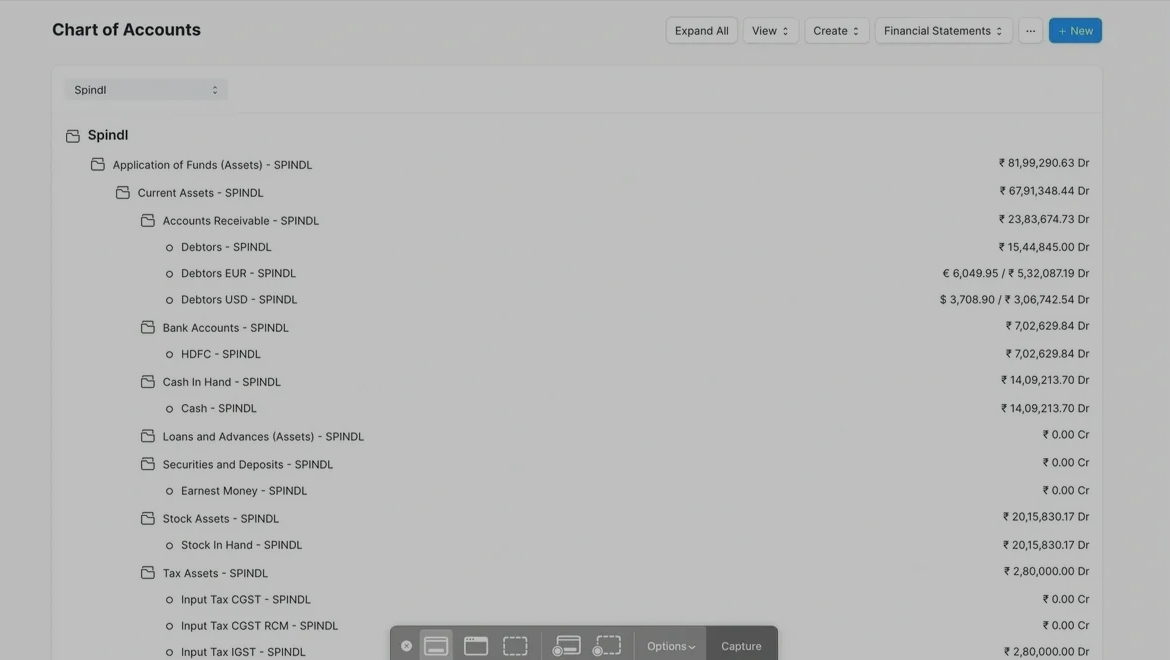This screenshot has height=660, width=1170.
Task: Click the Expand All button
Action: (701, 31)
